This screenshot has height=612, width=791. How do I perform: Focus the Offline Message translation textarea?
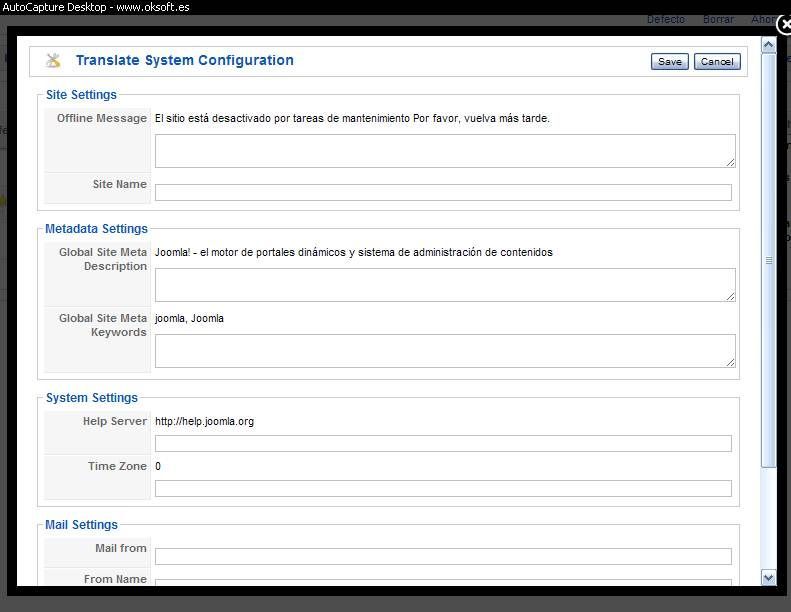tap(445, 151)
